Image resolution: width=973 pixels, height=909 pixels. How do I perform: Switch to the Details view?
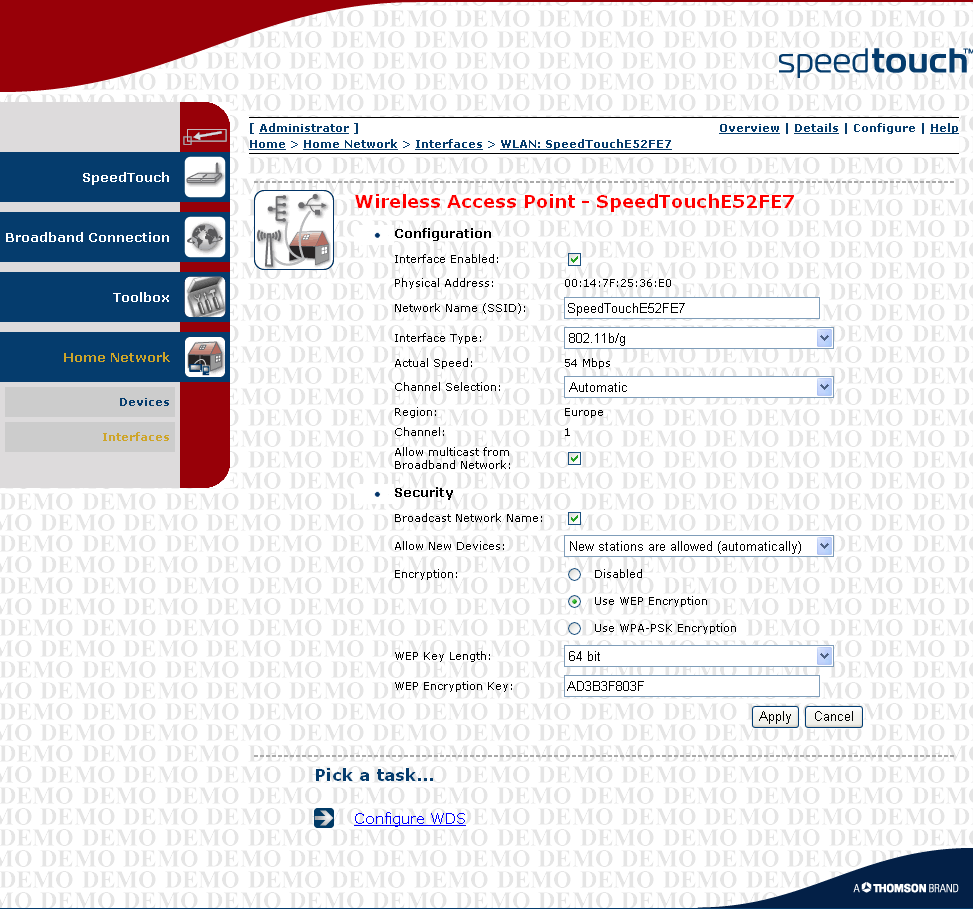click(816, 128)
